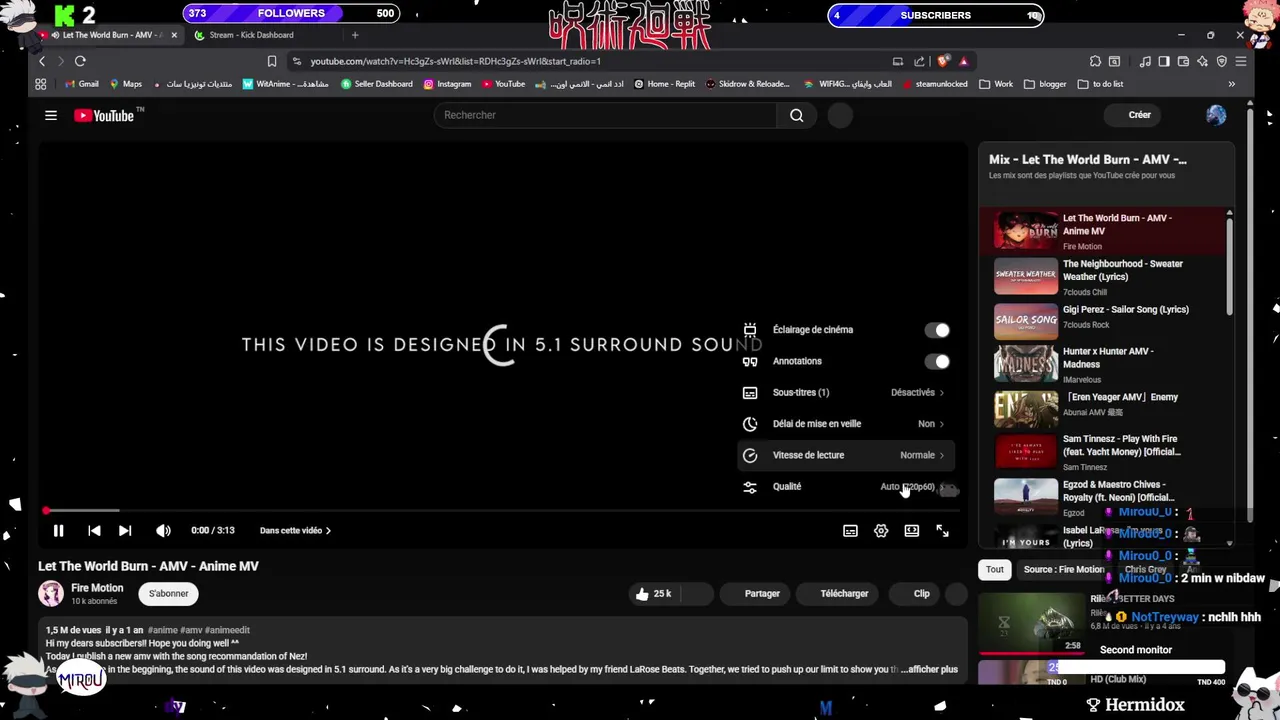Open the Fire Motion channel avatar

click(x=51, y=594)
